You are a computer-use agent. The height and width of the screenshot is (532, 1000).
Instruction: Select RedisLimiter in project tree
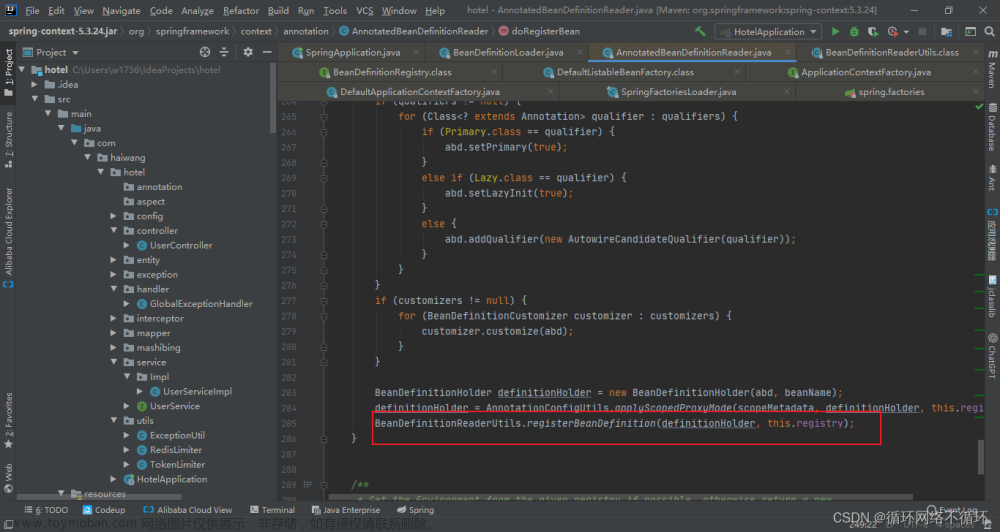pyautogui.click(x=175, y=450)
